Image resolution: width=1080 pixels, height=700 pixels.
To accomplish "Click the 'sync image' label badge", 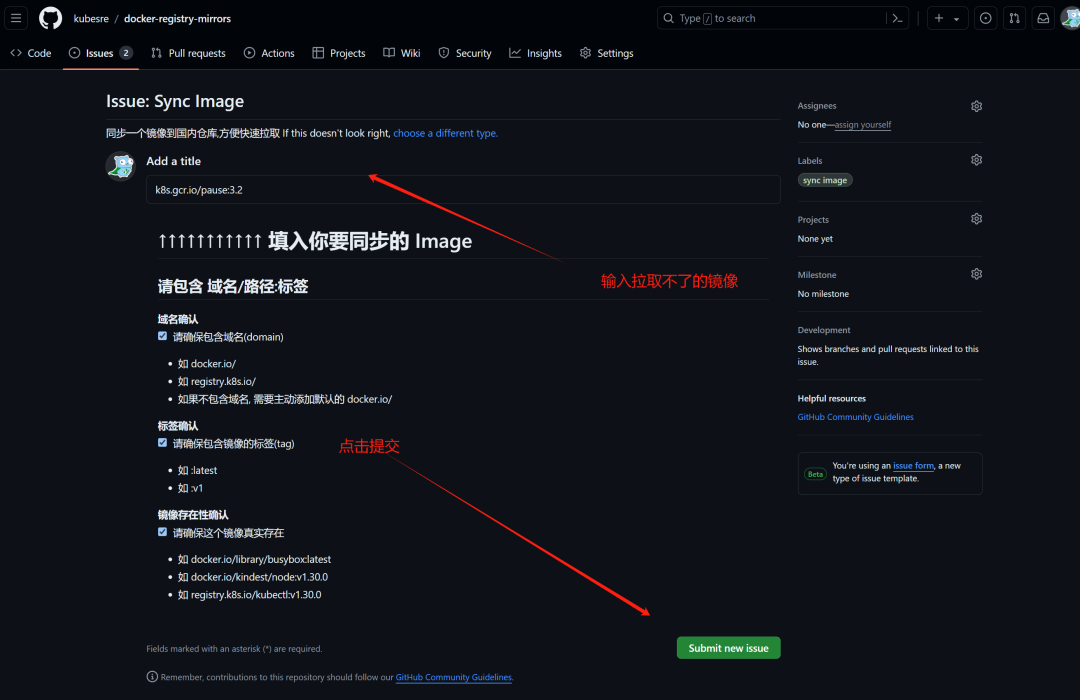I will [824, 180].
